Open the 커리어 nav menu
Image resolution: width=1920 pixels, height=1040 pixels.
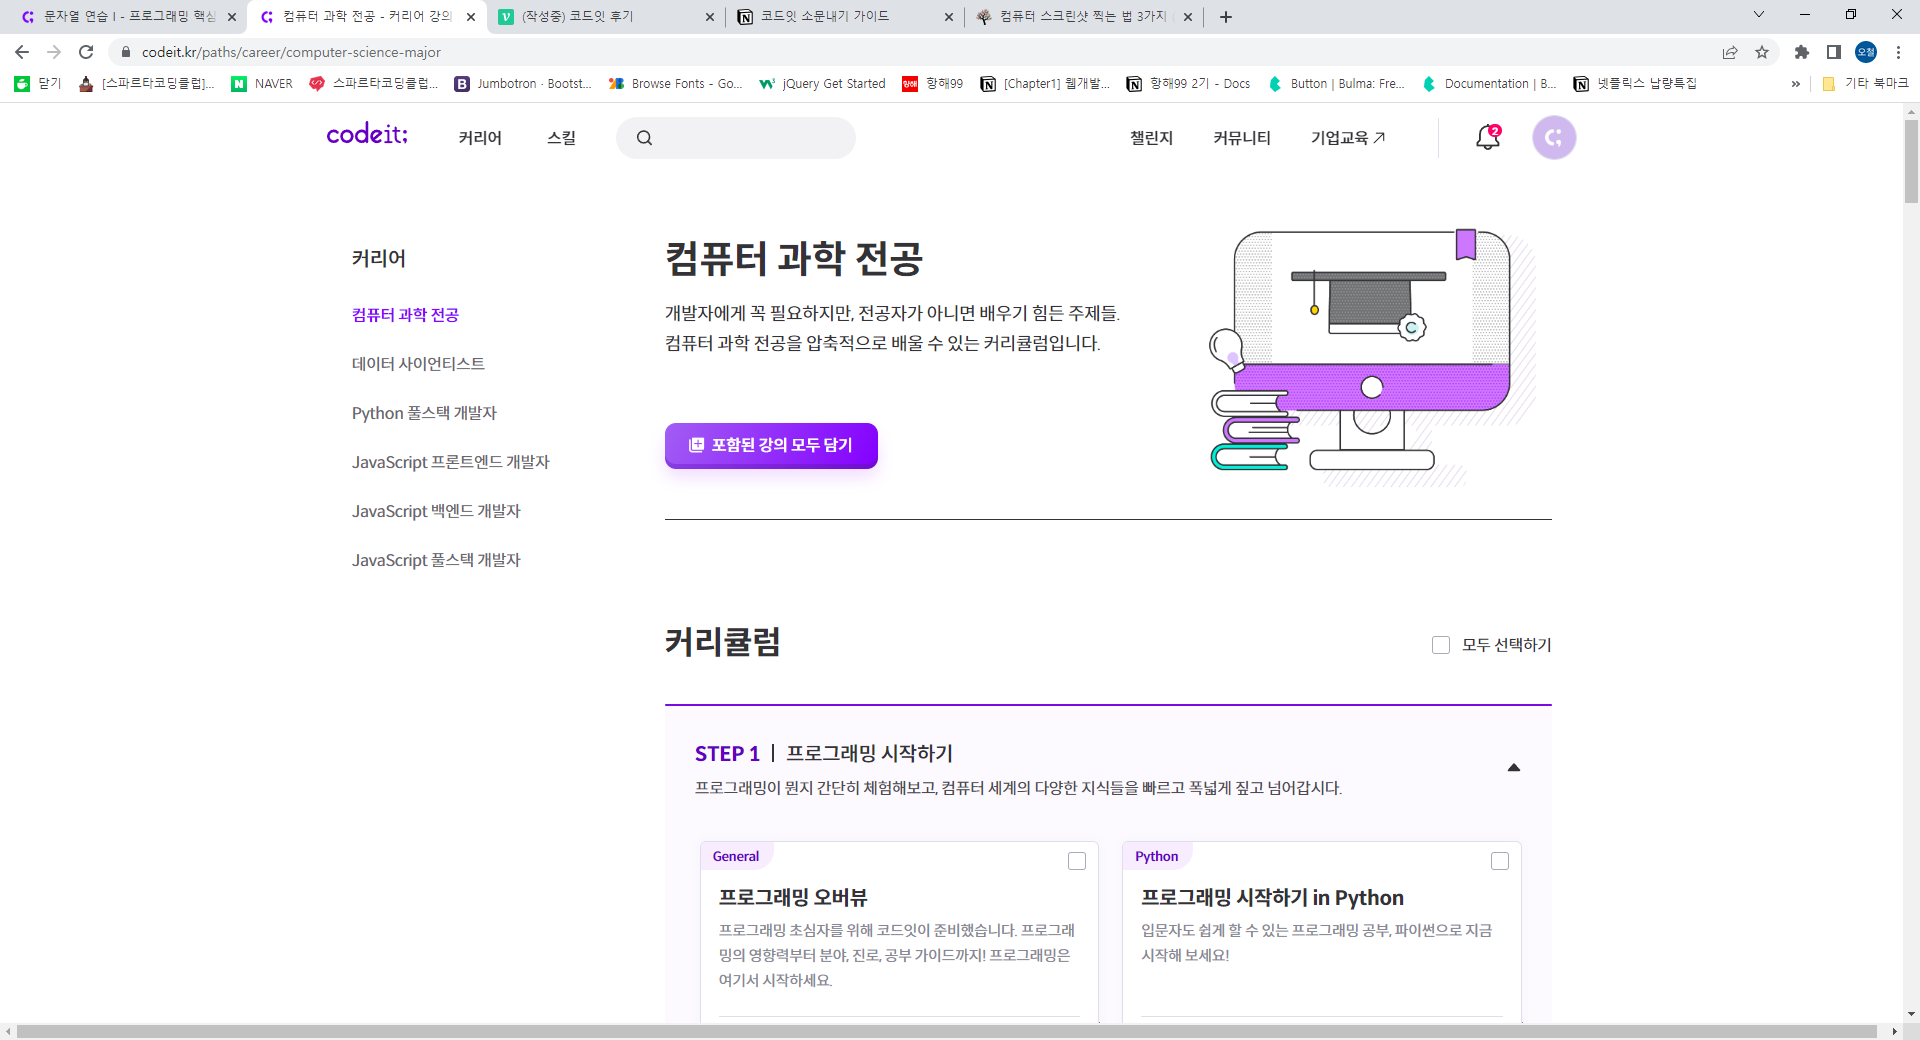pyautogui.click(x=480, y=138)
